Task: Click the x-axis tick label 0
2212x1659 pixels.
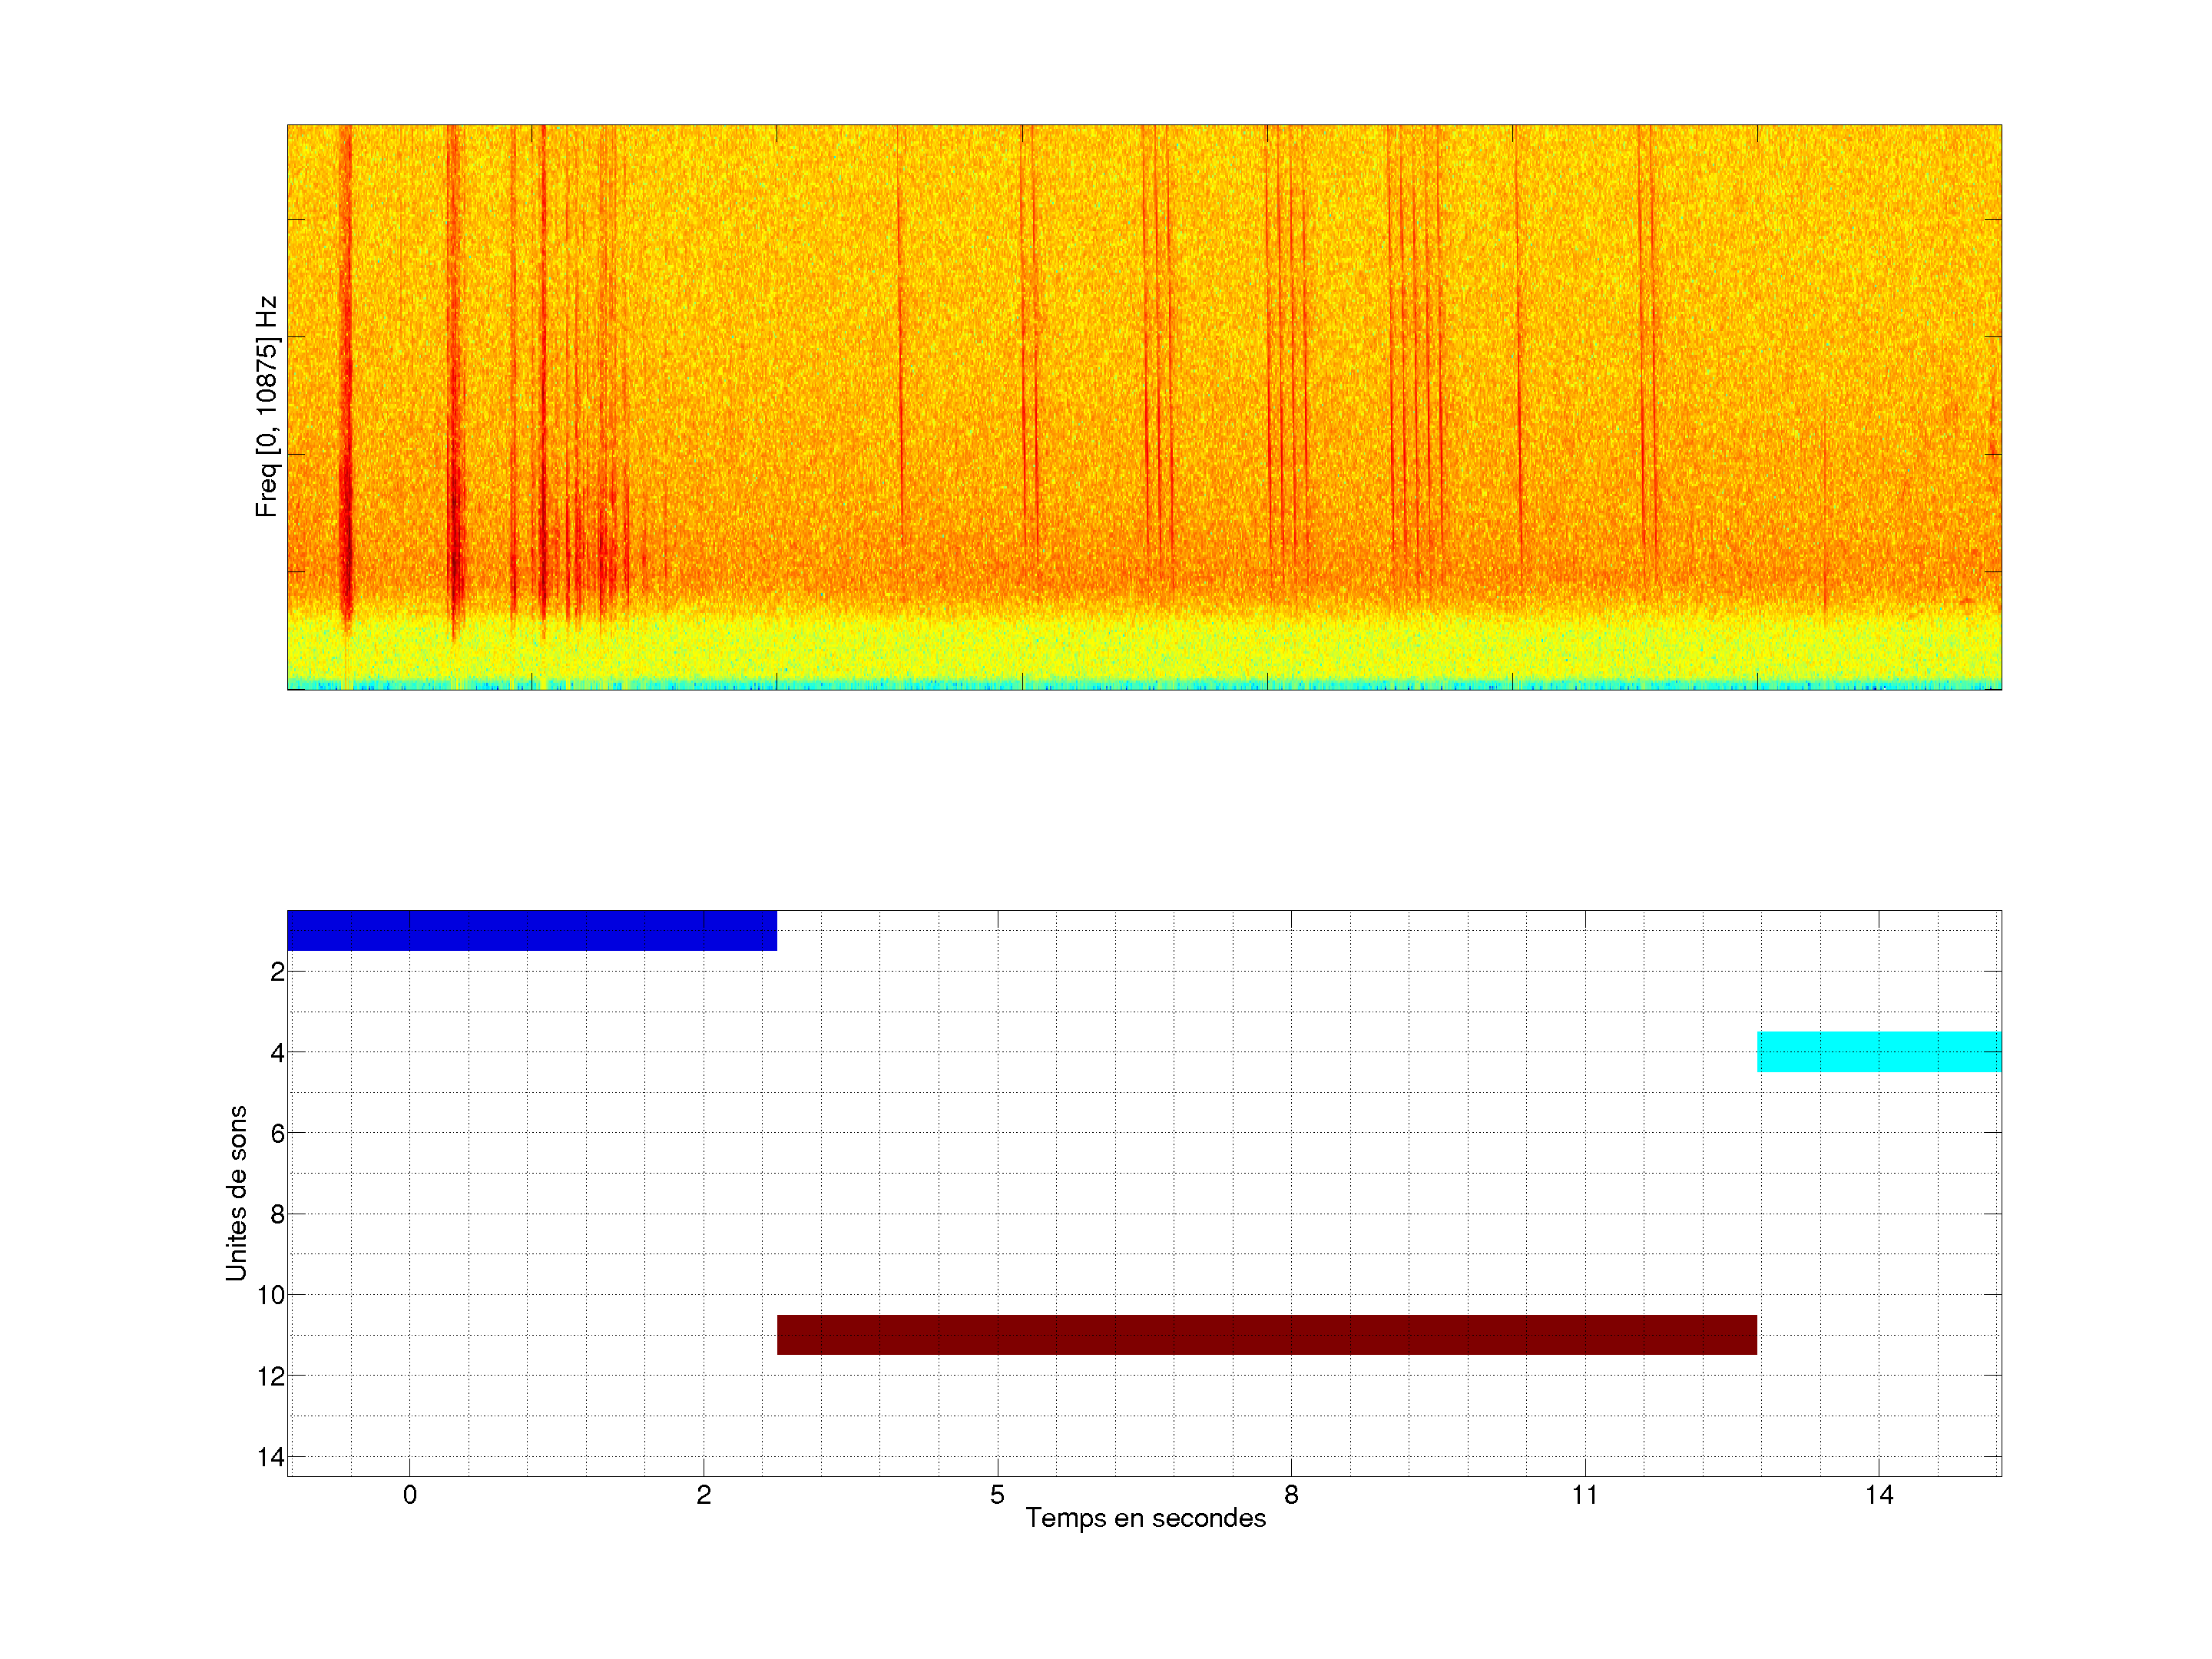Action: pos(409,1495)
